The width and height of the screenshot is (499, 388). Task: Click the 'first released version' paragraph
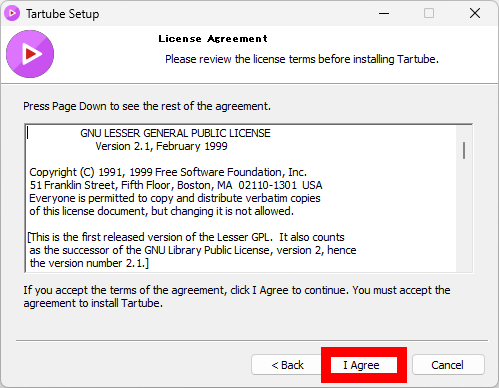pyautogui.click(x=192, y=250)
